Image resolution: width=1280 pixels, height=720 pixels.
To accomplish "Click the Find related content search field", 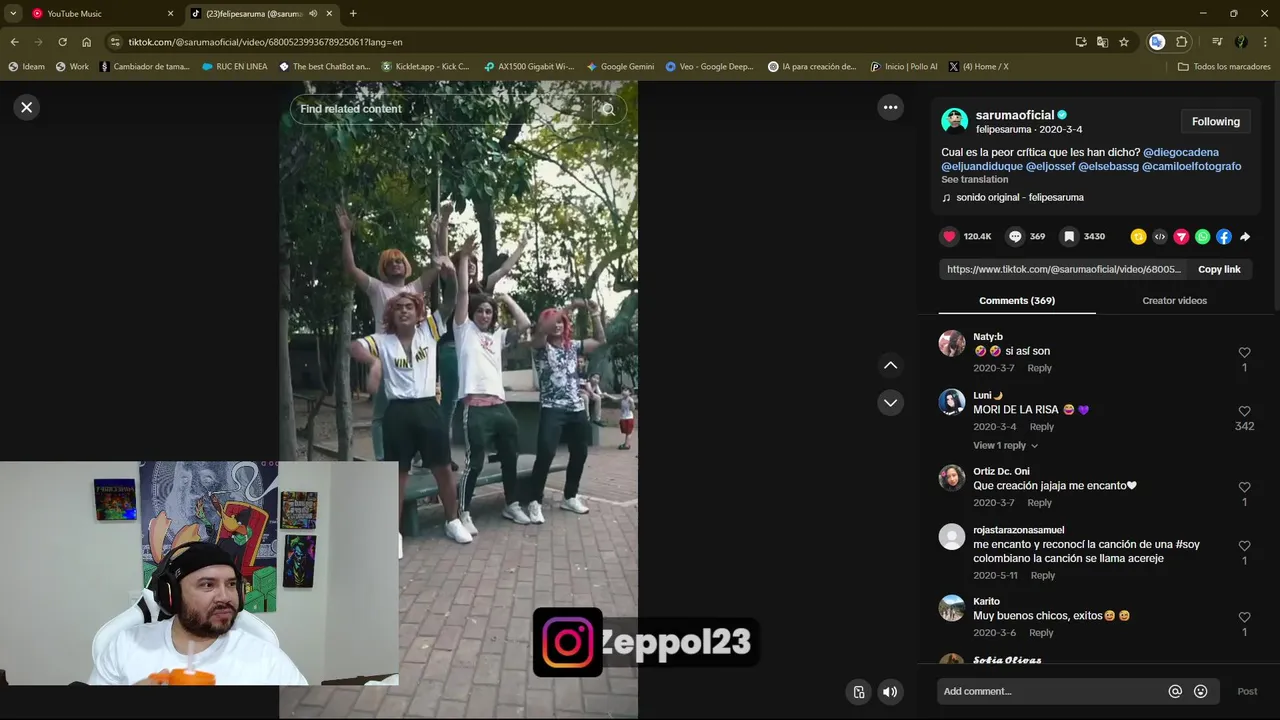I will 440,109.
